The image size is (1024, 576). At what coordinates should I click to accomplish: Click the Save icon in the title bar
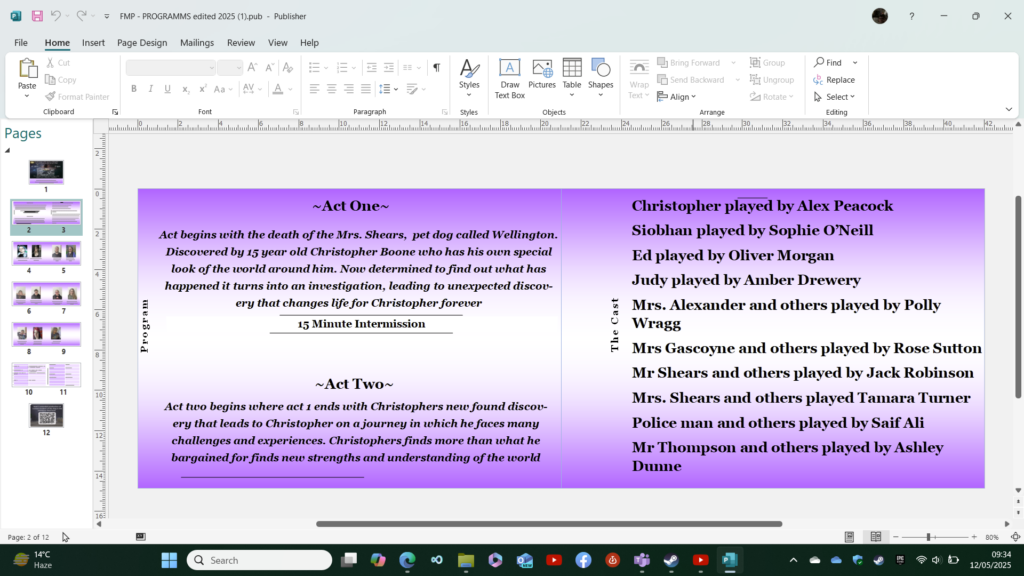[37, 16]
